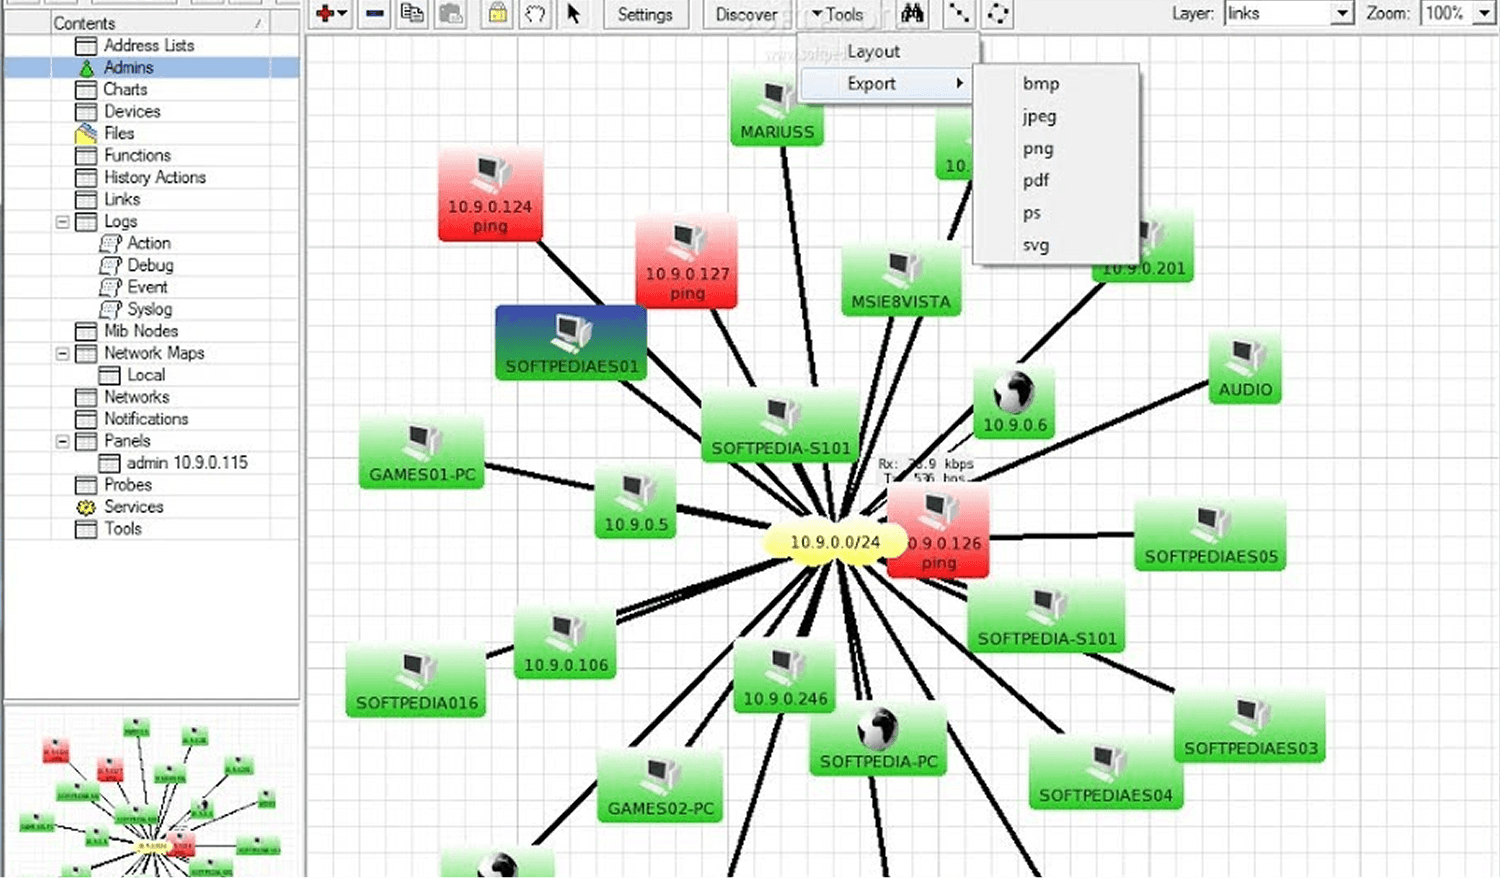Open the Syslog log entry
Image resolution: width=1500 pixels, height=878 pixels.
149,309
